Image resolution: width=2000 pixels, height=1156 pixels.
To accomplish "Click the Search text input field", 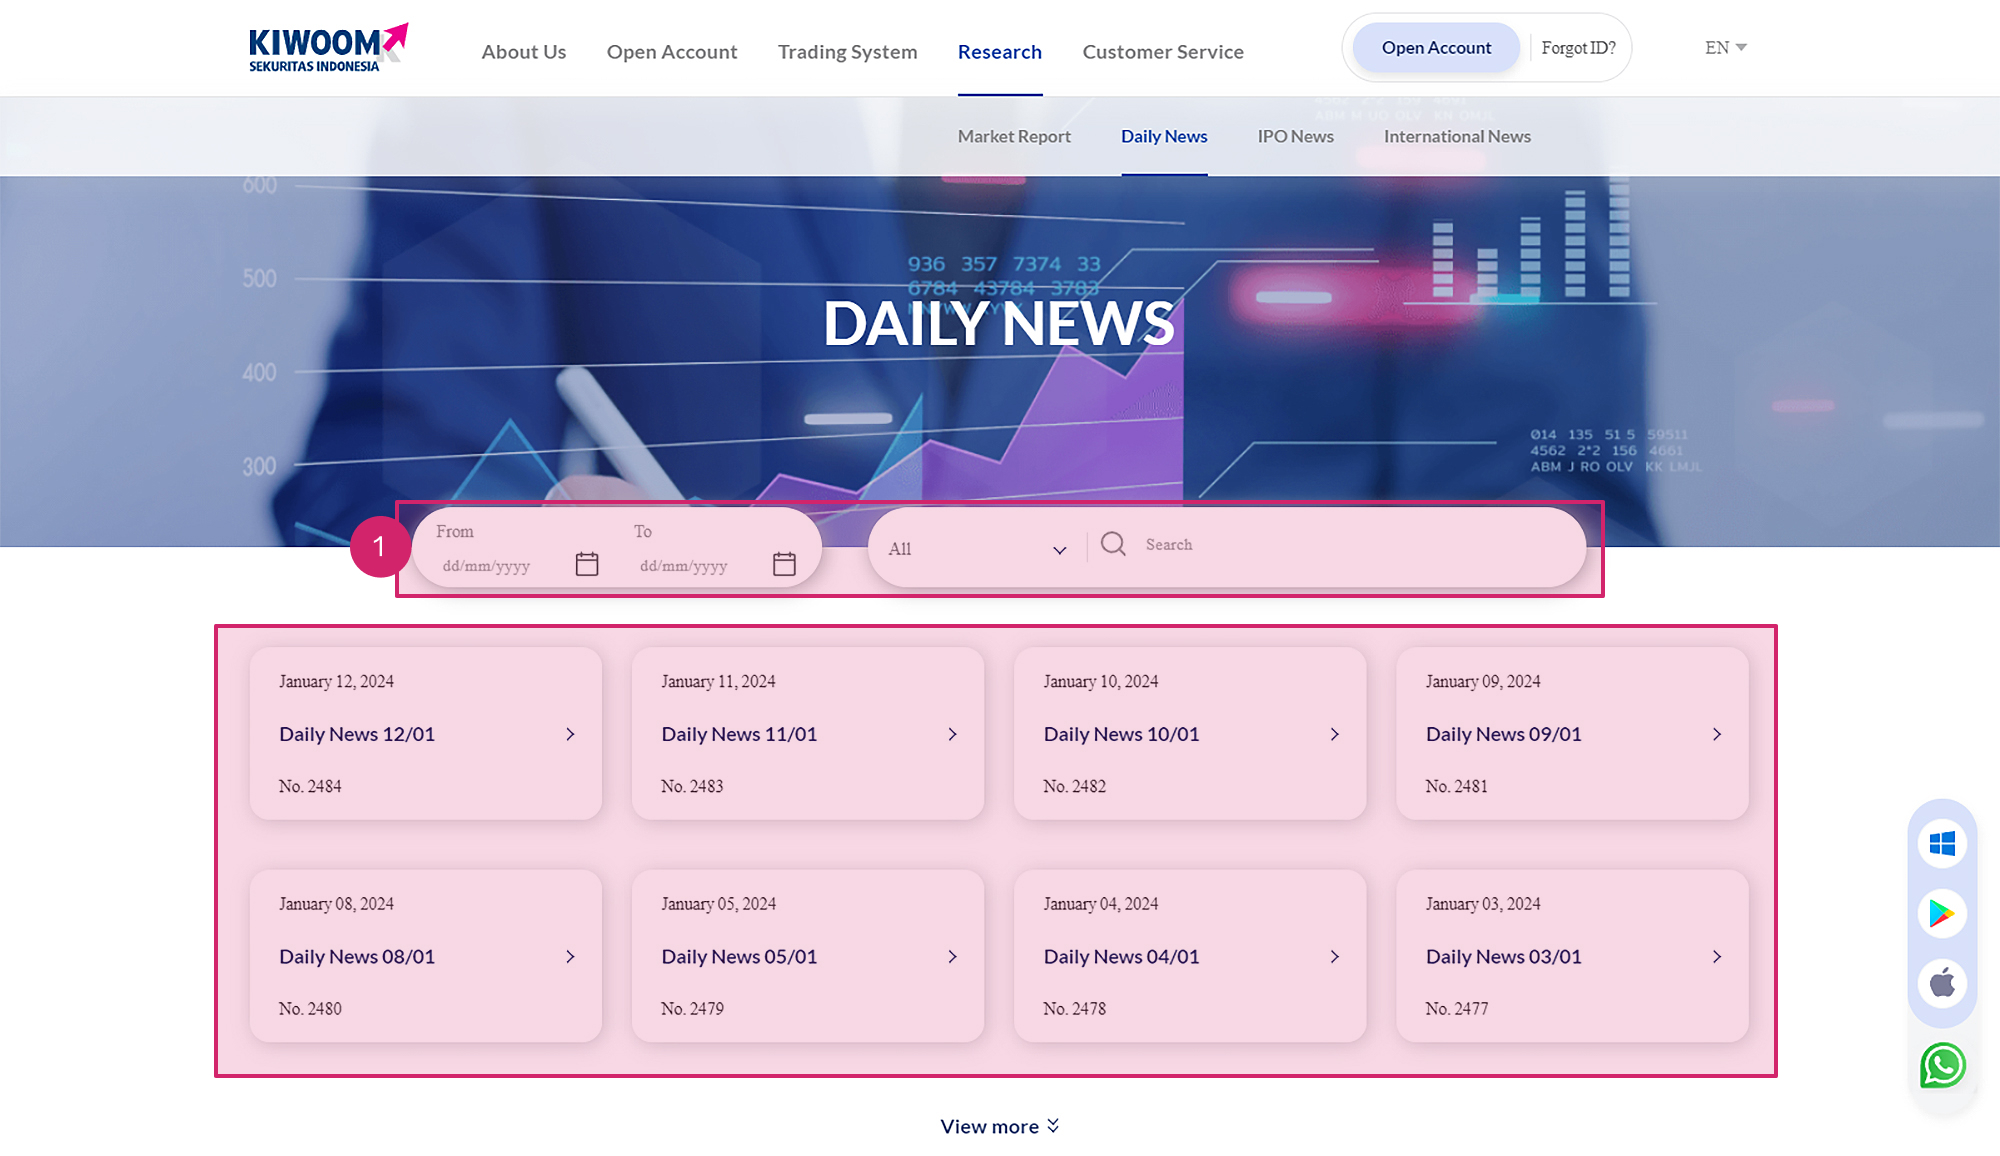I will click(x=1300, y=545).
